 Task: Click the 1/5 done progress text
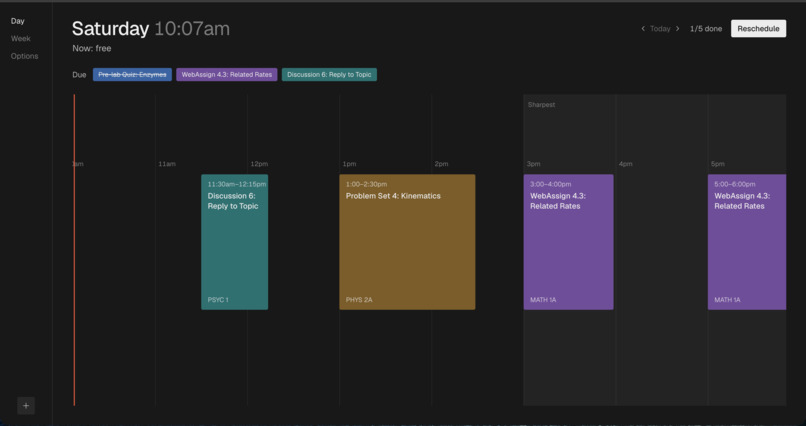(x=706, y=29)
